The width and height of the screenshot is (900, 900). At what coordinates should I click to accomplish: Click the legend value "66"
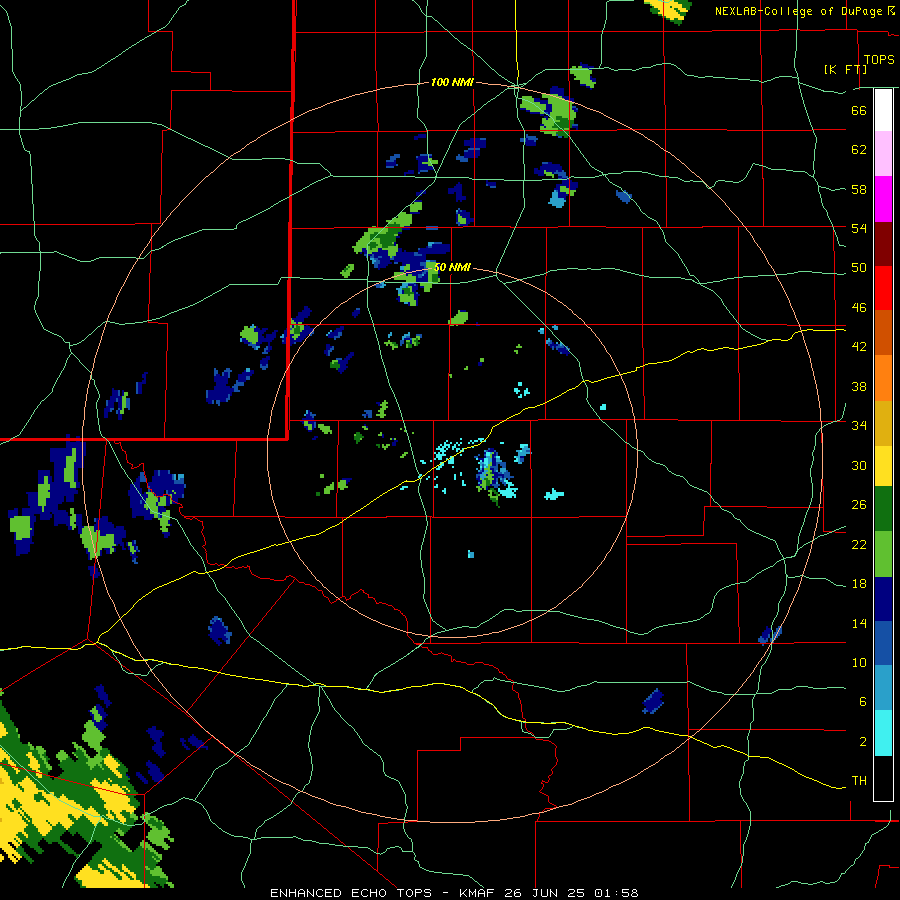pos(859,110)
